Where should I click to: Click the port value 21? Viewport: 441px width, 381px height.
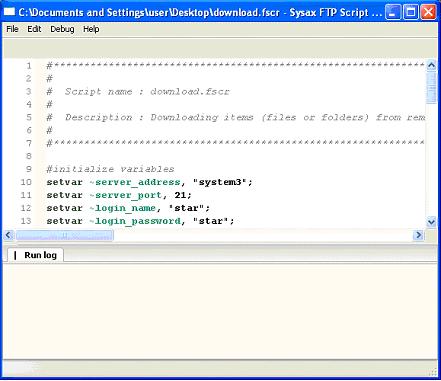180,195
